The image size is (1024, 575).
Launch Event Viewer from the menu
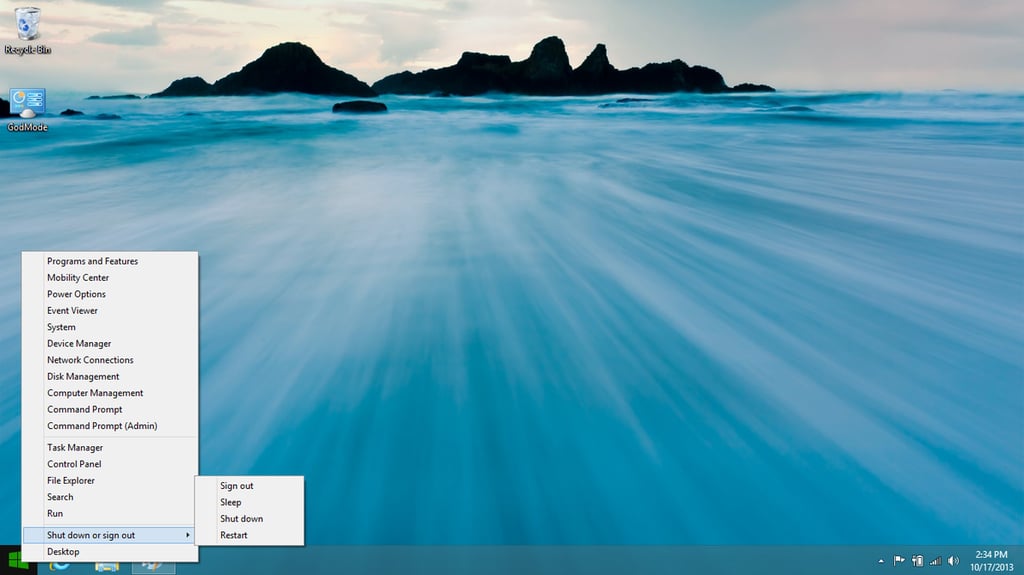(110, 310)
